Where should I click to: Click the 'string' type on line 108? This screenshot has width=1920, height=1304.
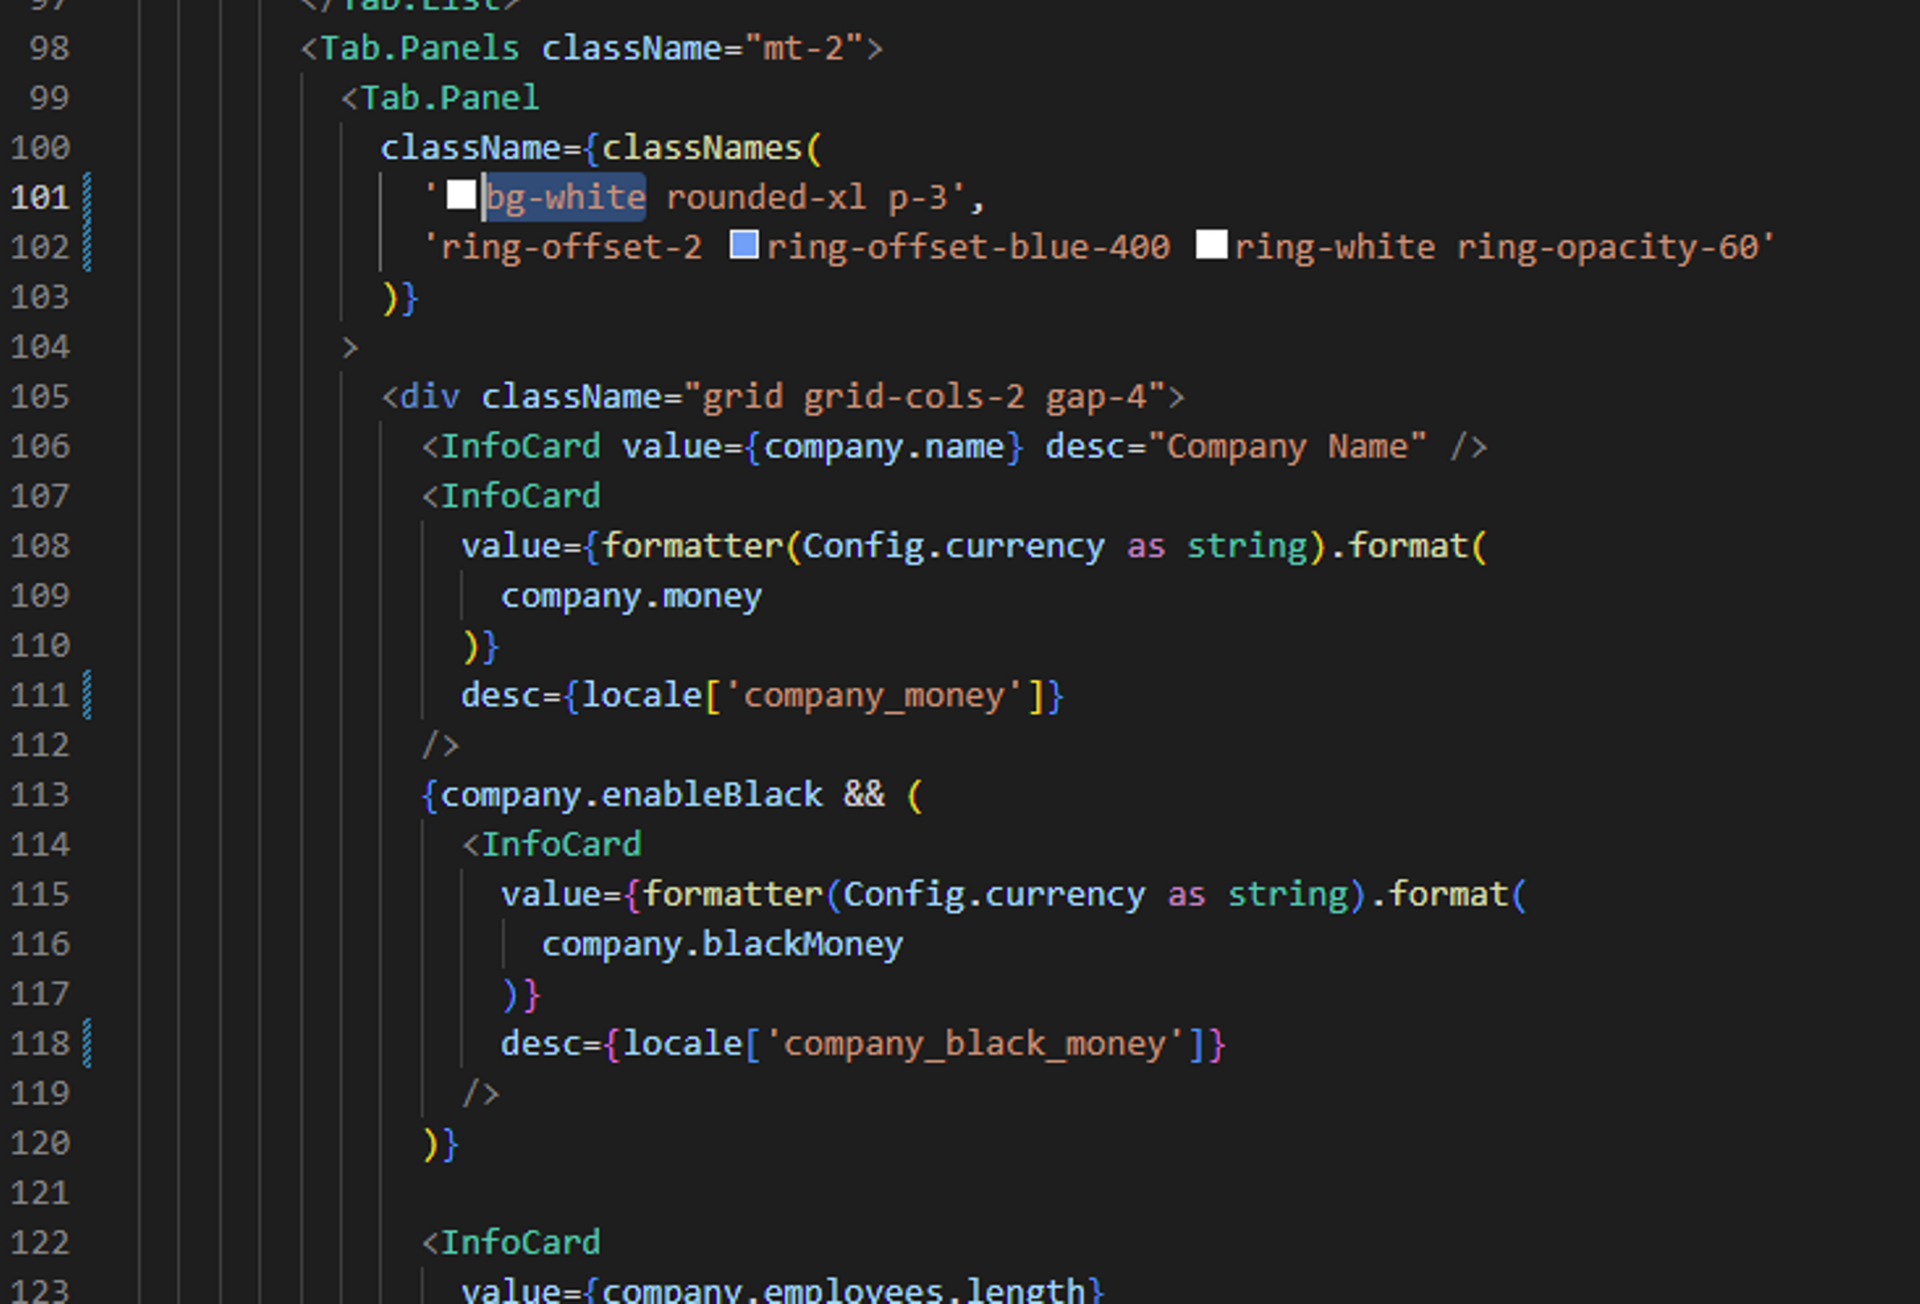[x=1247, y=546]
